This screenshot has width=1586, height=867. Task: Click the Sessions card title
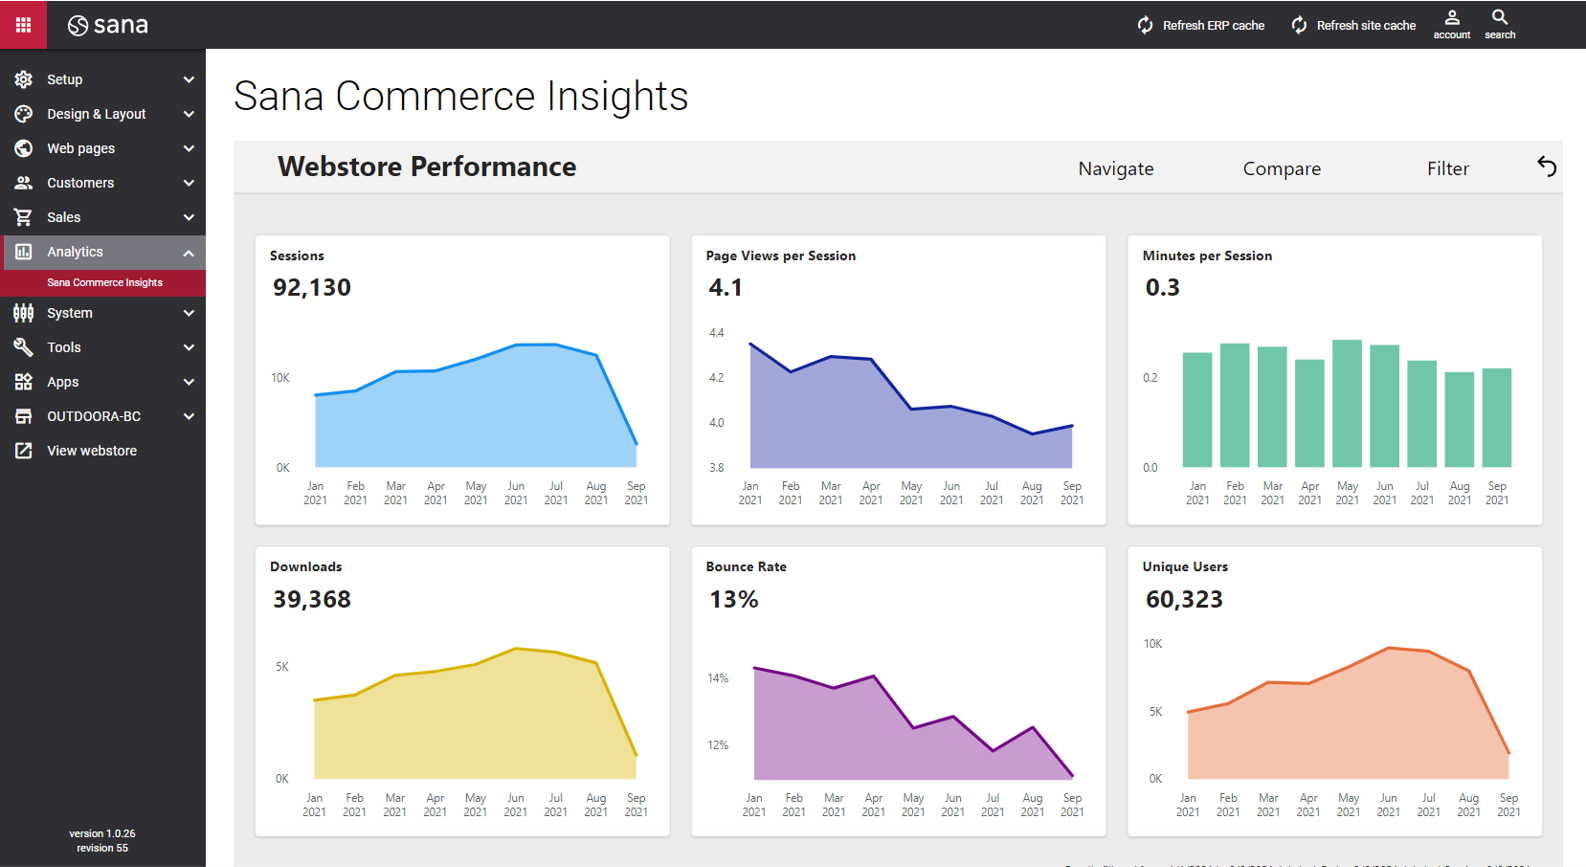point(297,256)
